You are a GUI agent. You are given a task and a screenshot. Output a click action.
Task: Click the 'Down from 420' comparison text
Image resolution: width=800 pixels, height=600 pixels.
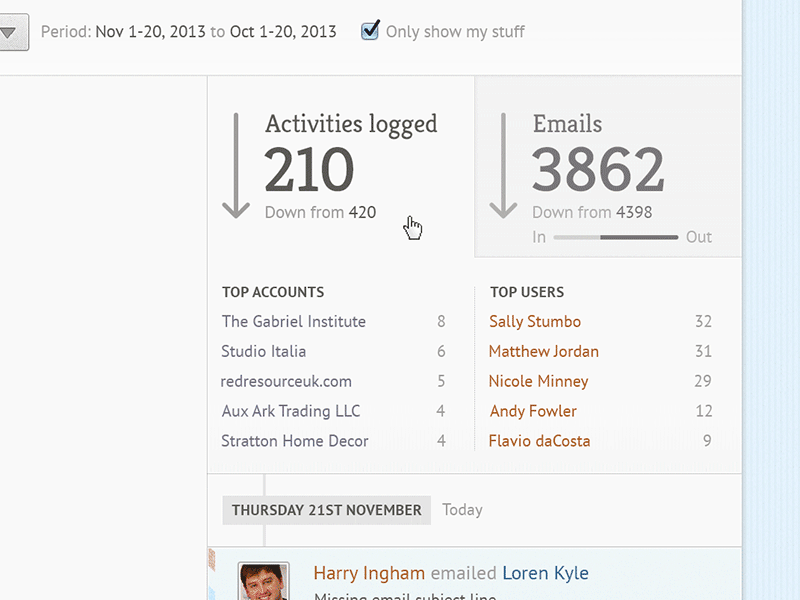click(320, 212)
